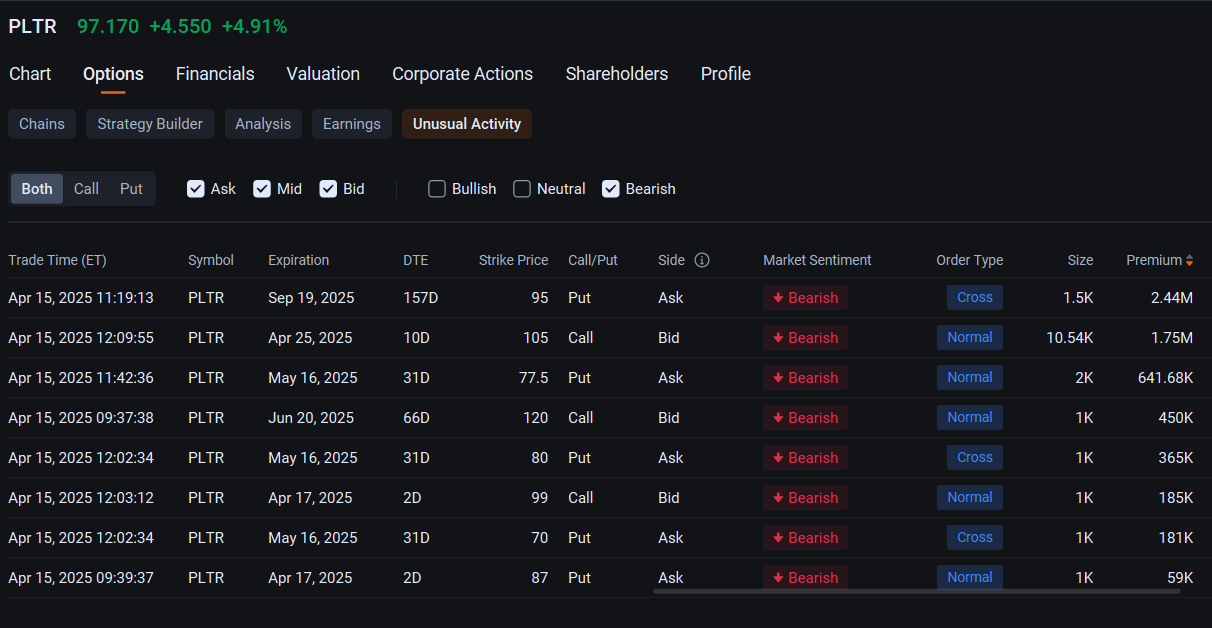
Task: Click the 157D DTE cell
Action: 420,298
